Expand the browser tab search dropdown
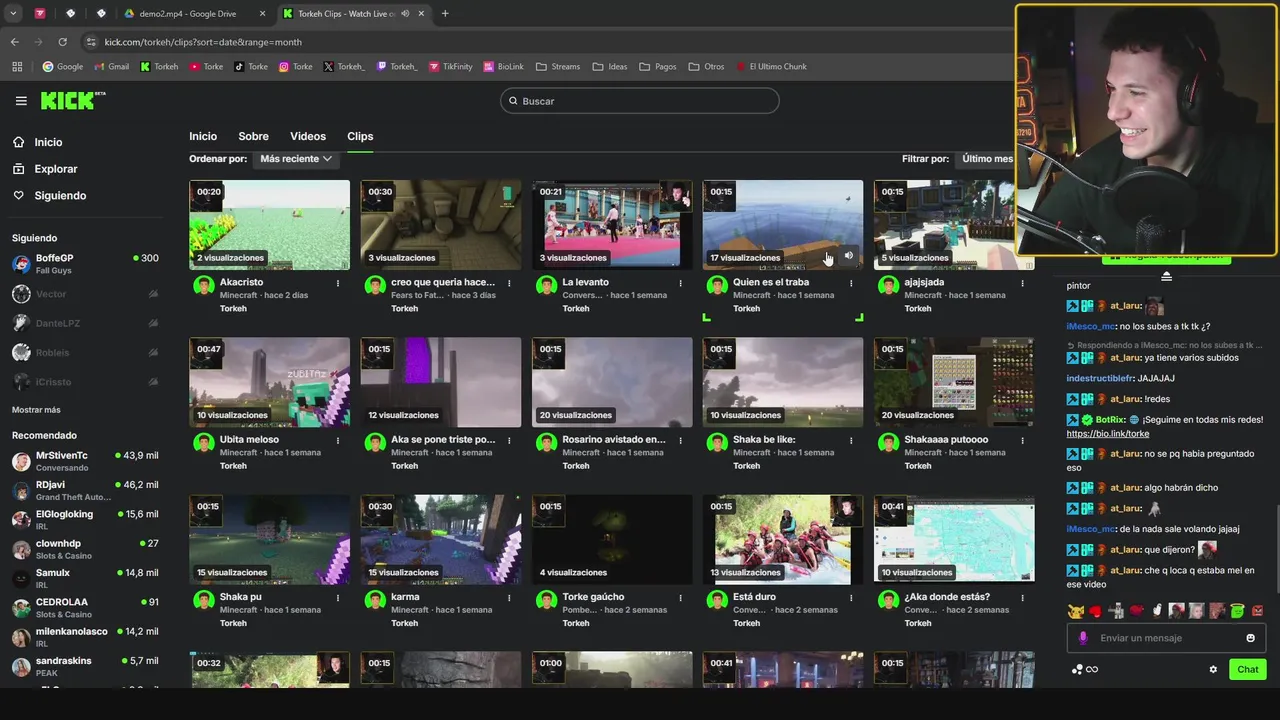Image resolution: width=1280 pixels, height=720 pixels. (x=13, y=14)
